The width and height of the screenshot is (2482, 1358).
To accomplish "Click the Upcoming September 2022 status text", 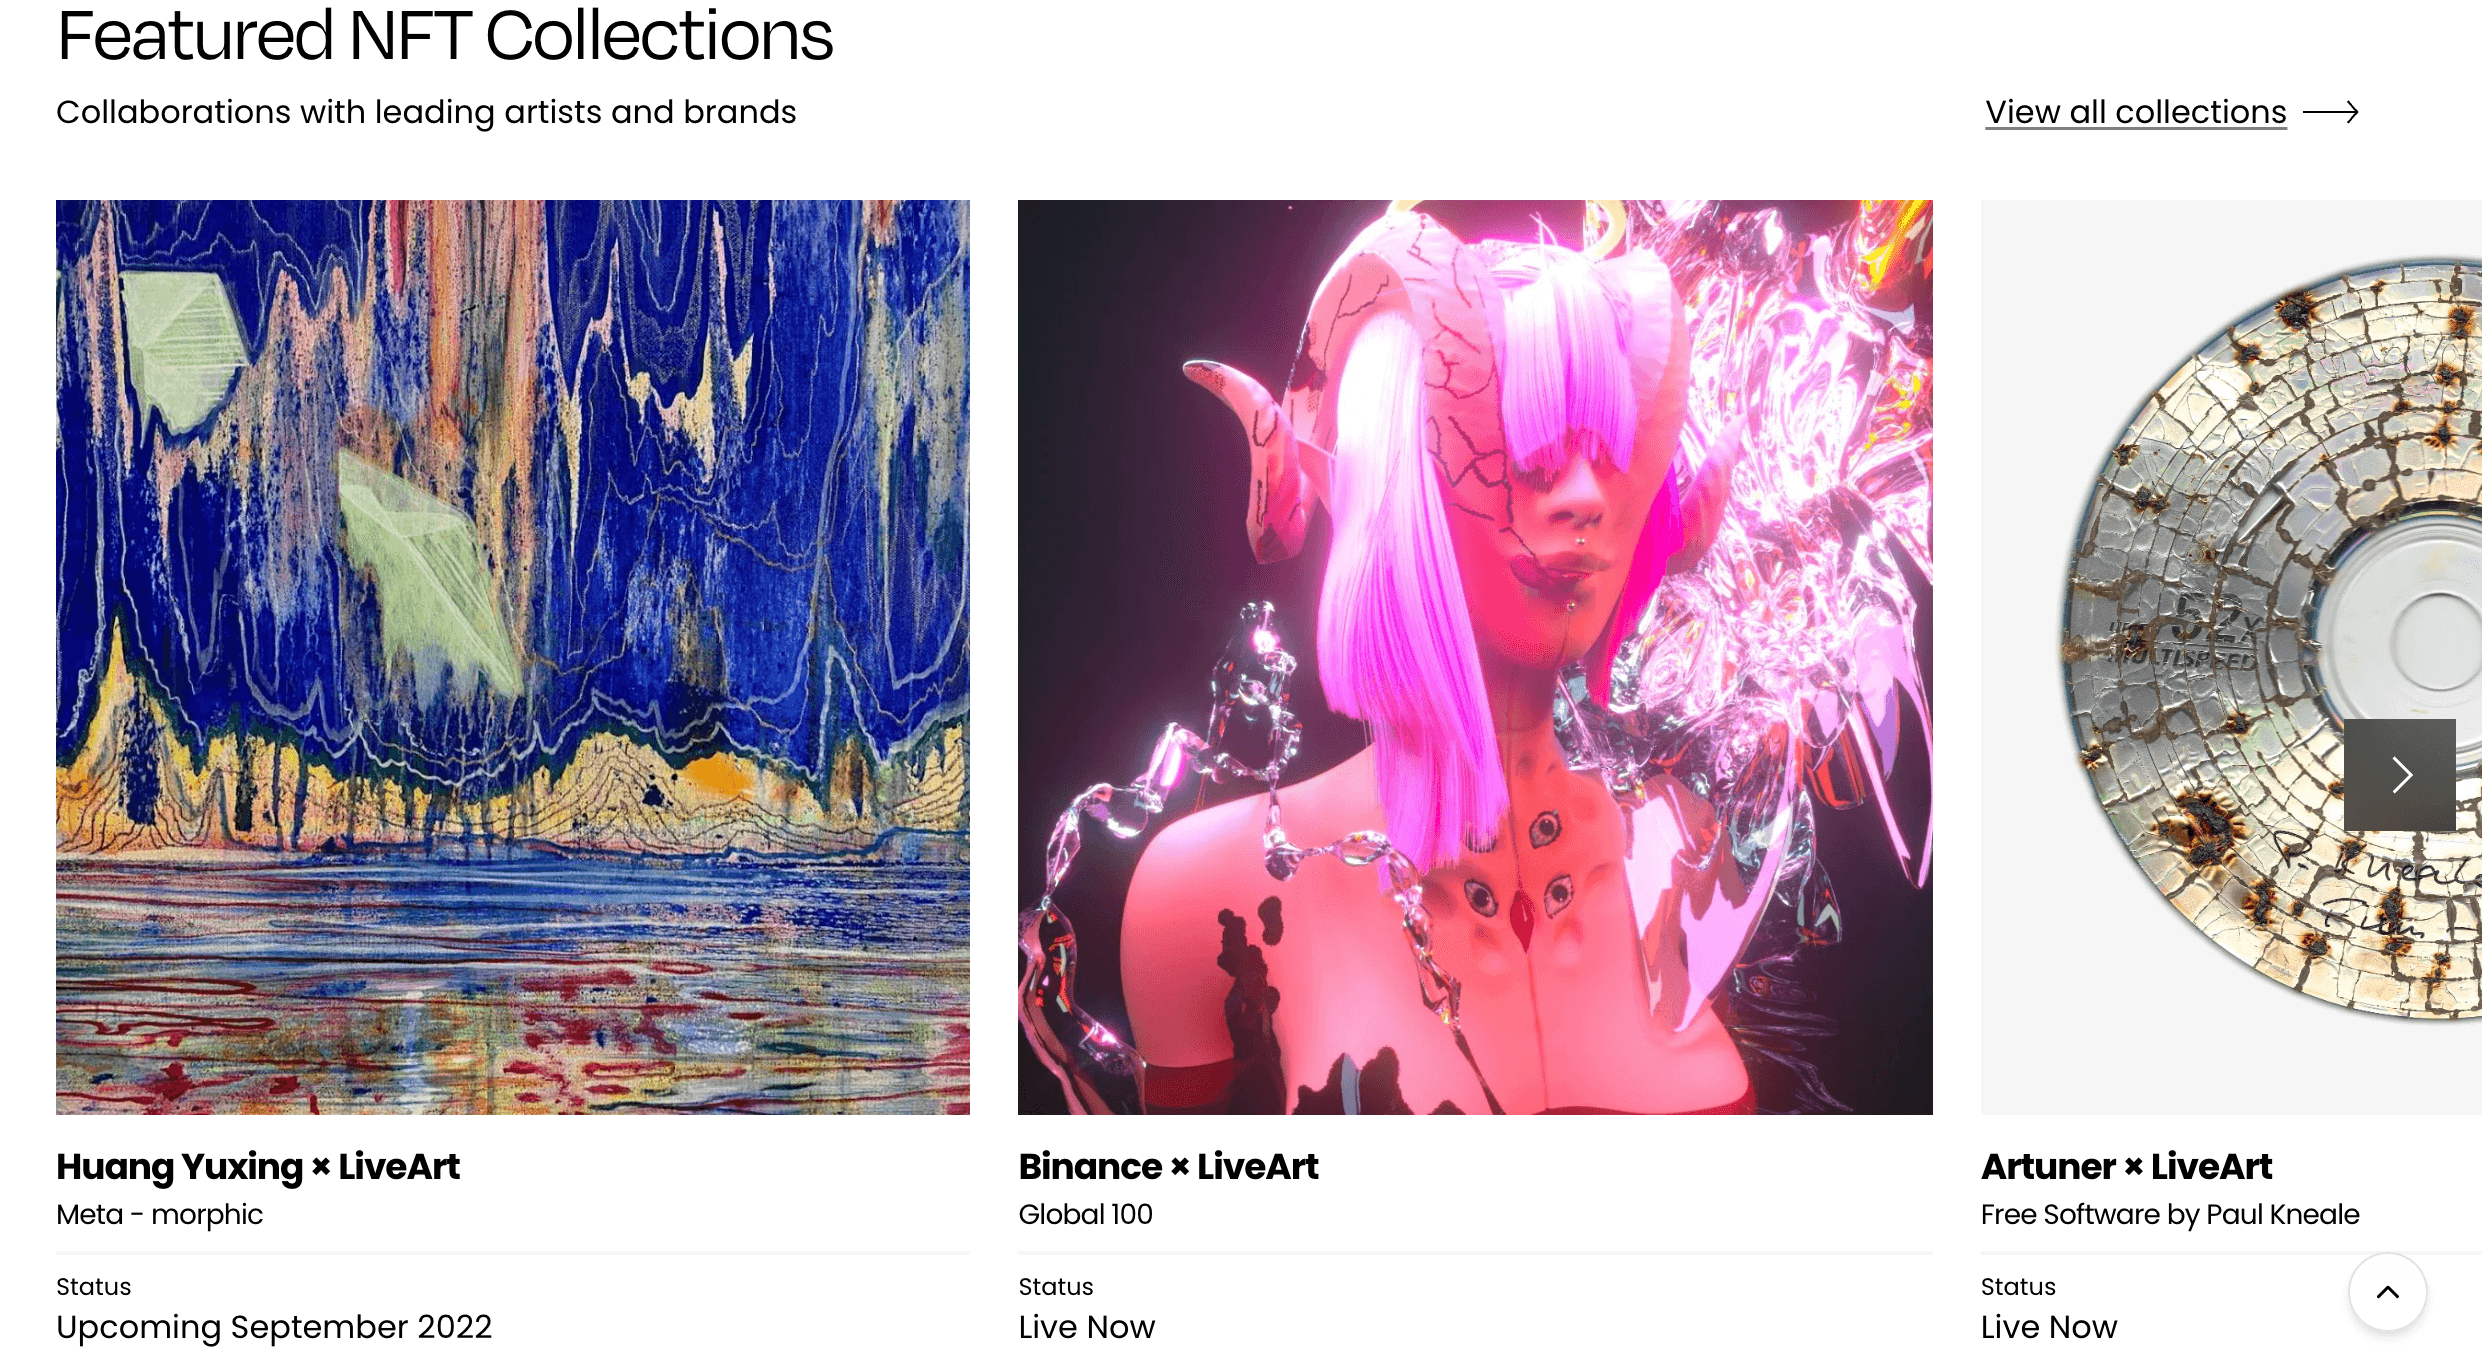I will [274, 1327].
